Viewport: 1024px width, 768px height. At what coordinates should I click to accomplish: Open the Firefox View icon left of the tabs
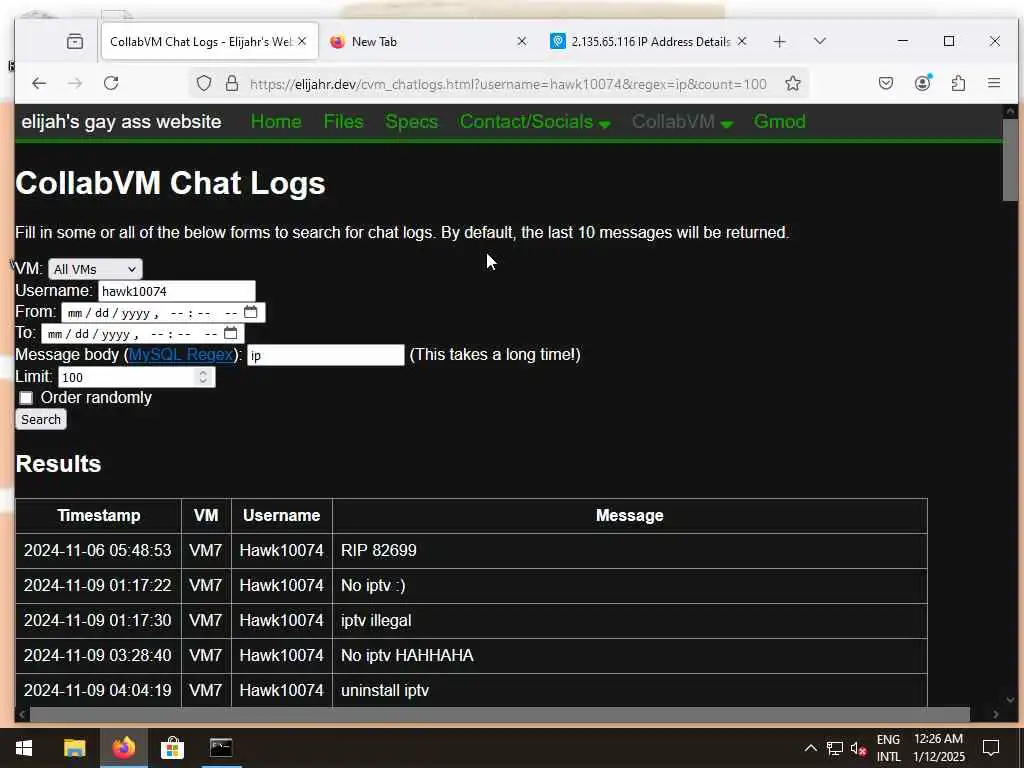click(75, 42)
